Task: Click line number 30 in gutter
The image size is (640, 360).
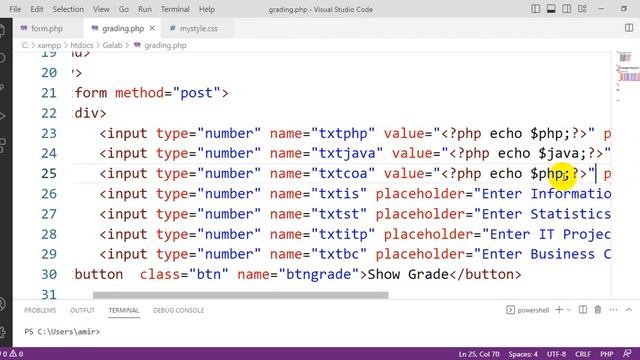Action: [49, 274]
